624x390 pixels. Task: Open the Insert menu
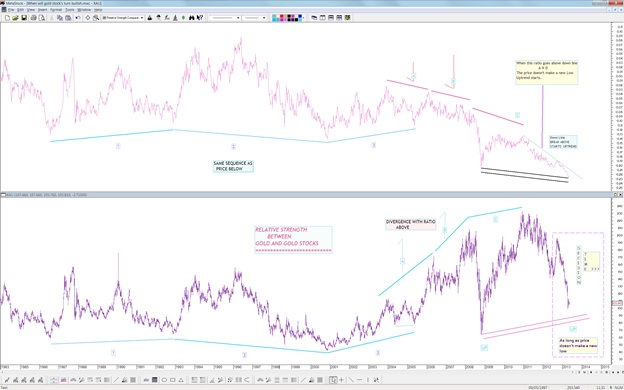tap(42, 10)
